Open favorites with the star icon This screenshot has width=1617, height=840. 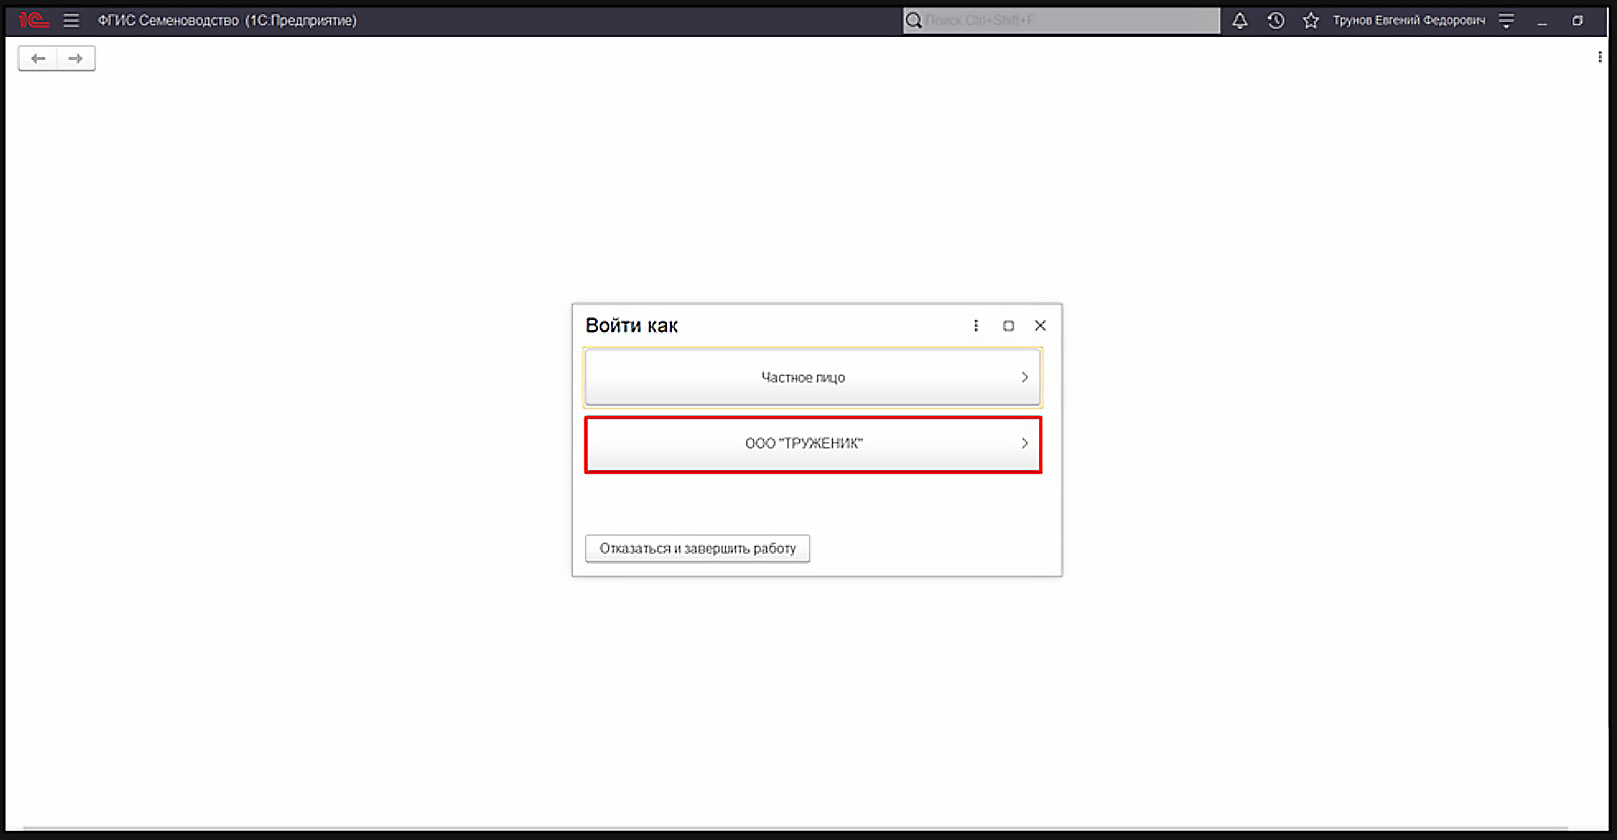(x=1310, y=20)
